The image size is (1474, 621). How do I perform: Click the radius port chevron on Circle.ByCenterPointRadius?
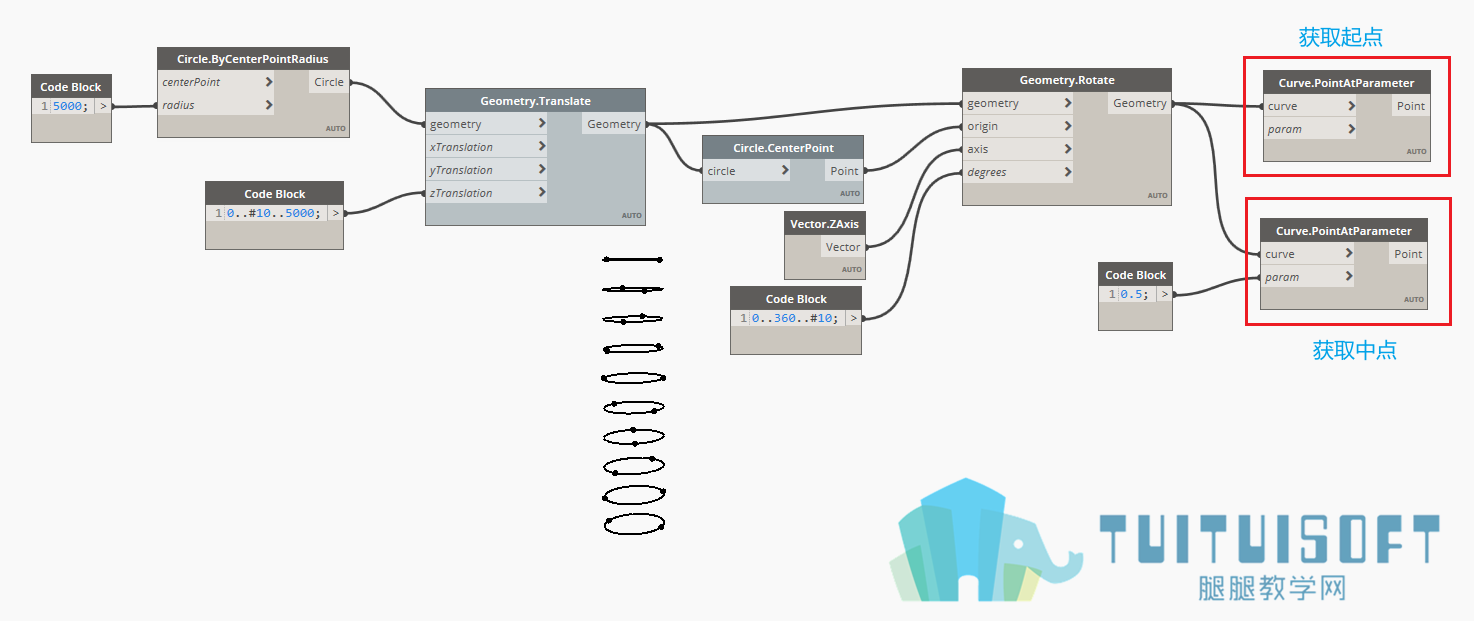268,105
